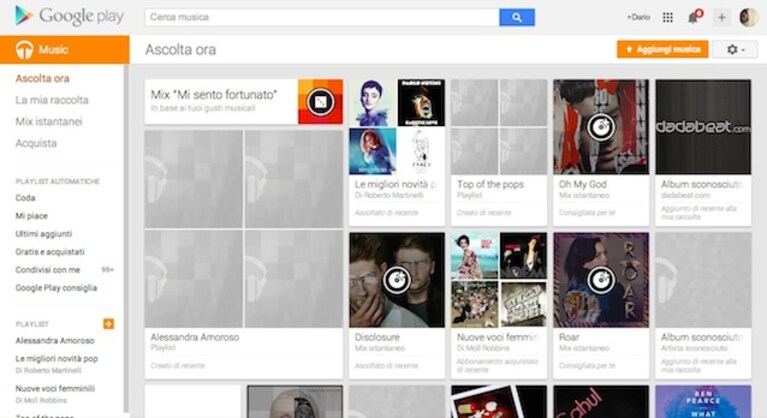Open the Oh My God card title
This screenshot has height=418, width=767.
coord(583,184)
